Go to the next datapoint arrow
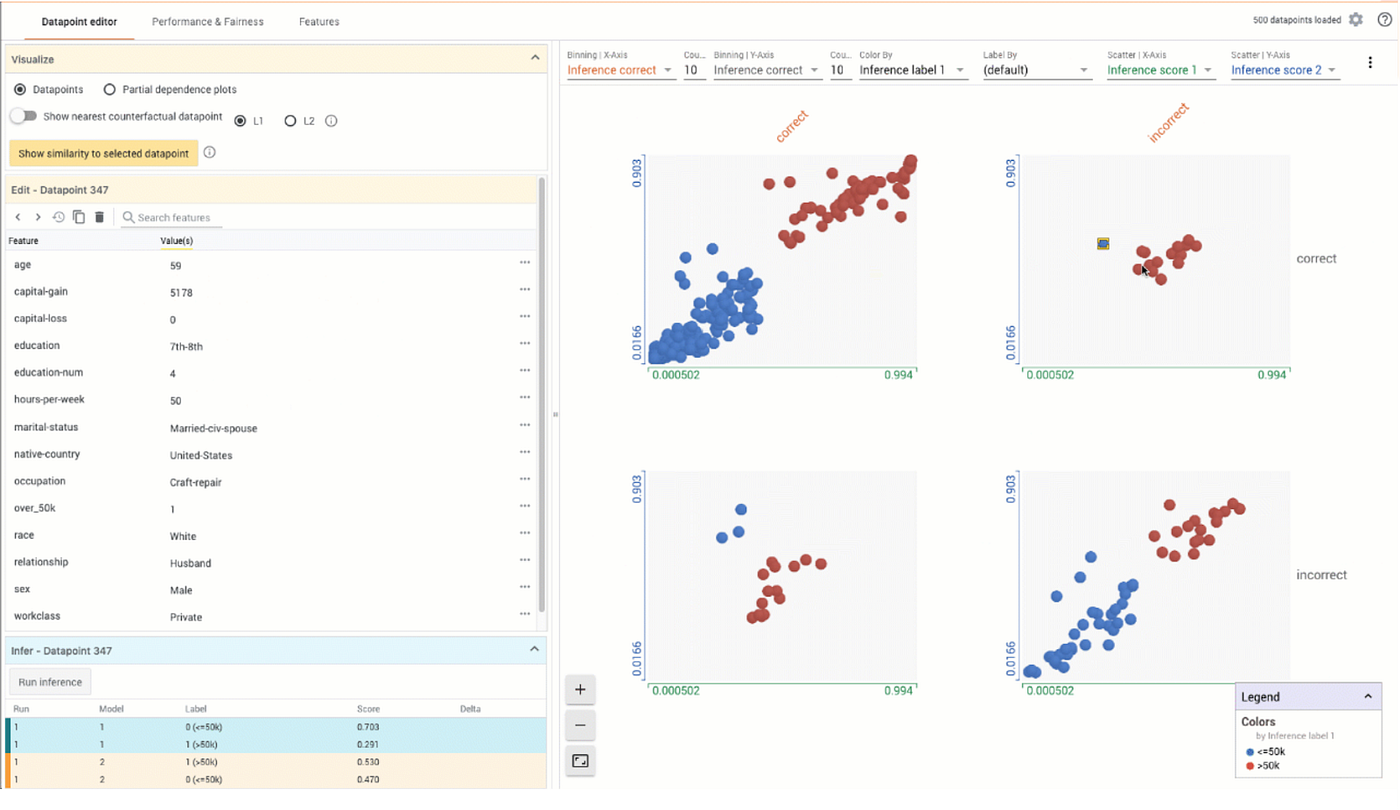This screenshot has width=1400, height=810. pos(38,217)
